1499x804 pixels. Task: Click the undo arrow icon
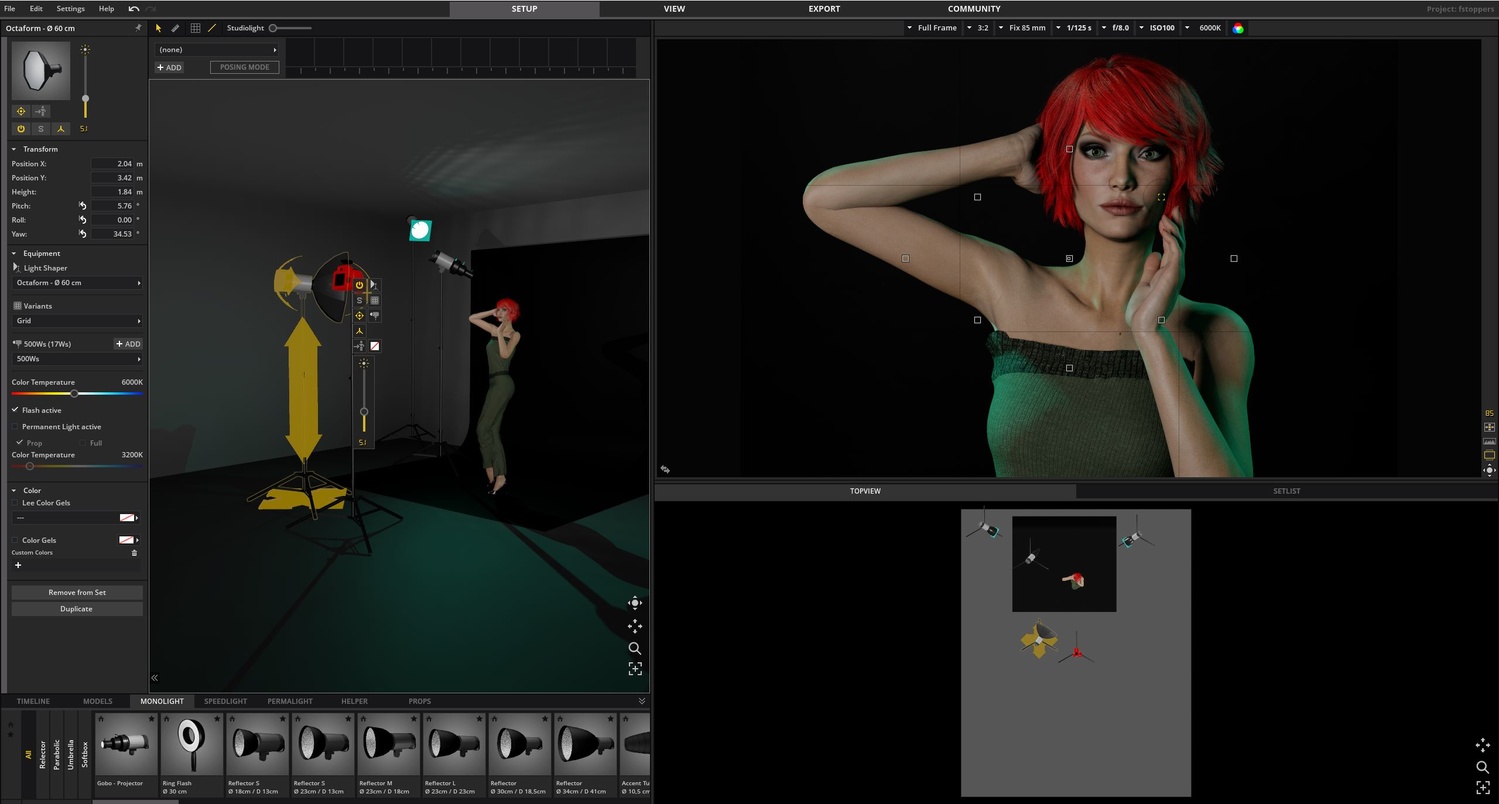[134, 9]
